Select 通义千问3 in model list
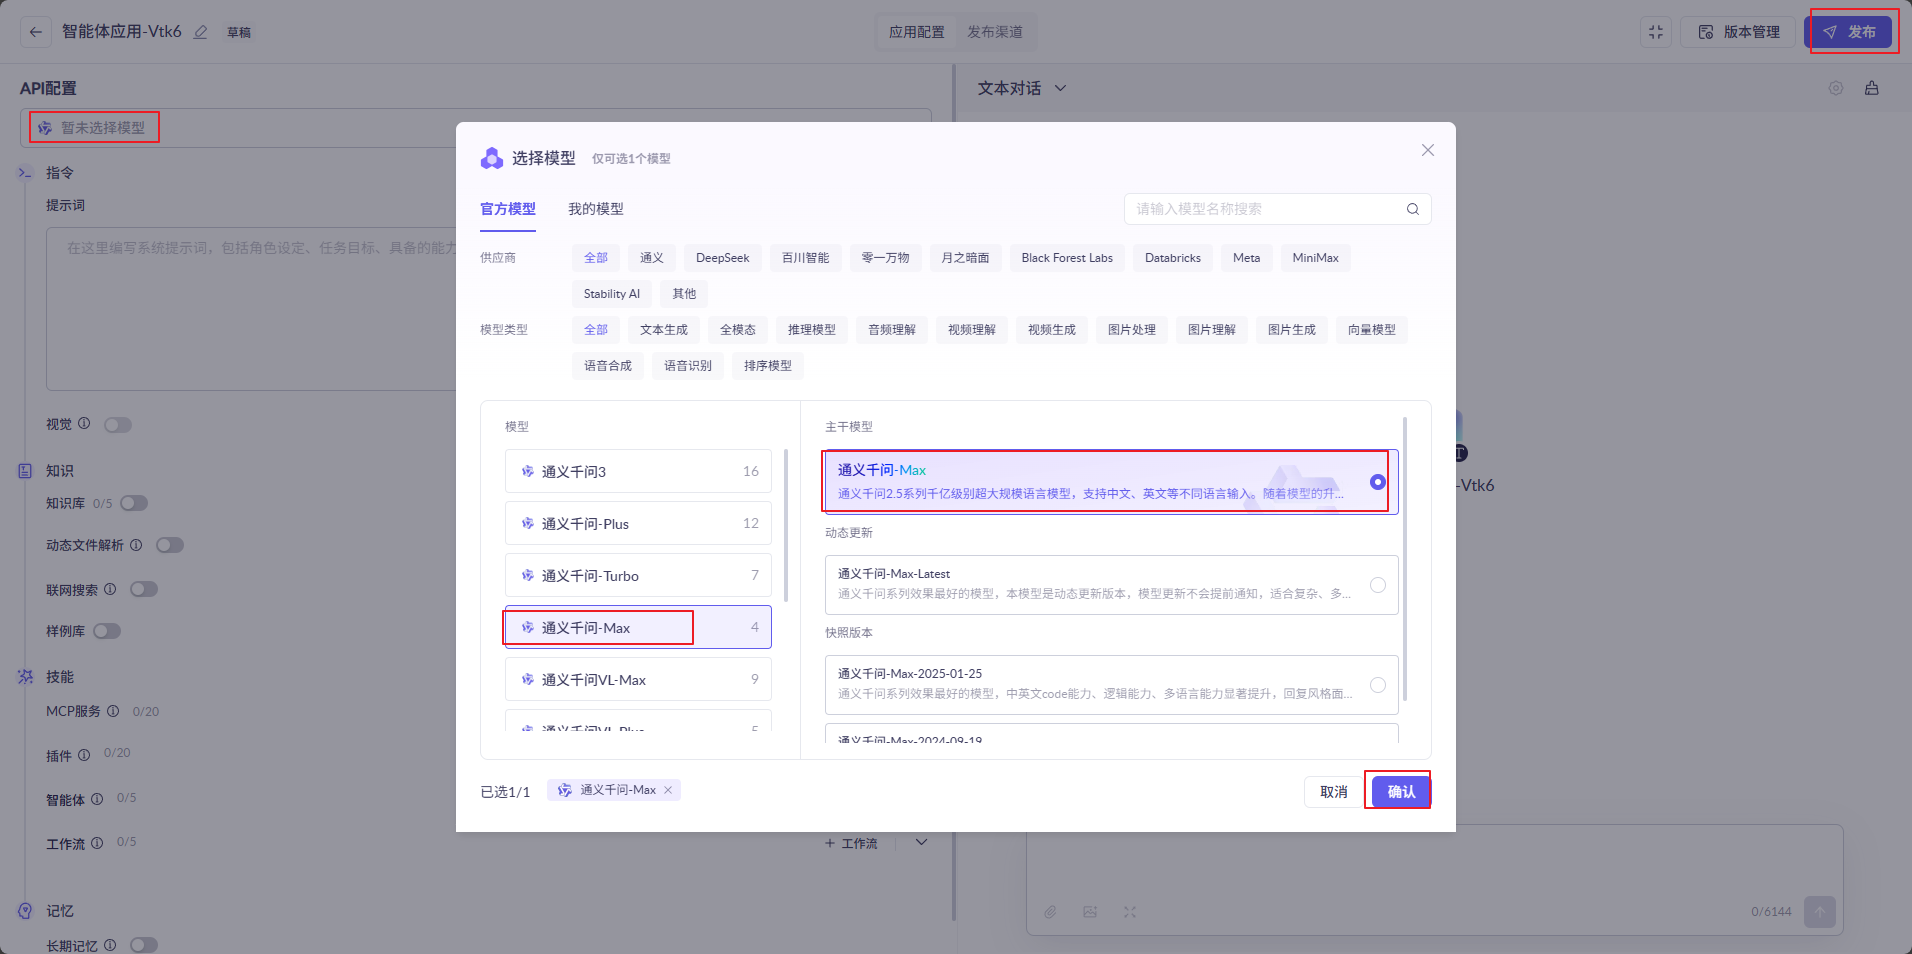The width and height of the screenshot is (1912, 954). pyautogui.click(x=638, y=471)
